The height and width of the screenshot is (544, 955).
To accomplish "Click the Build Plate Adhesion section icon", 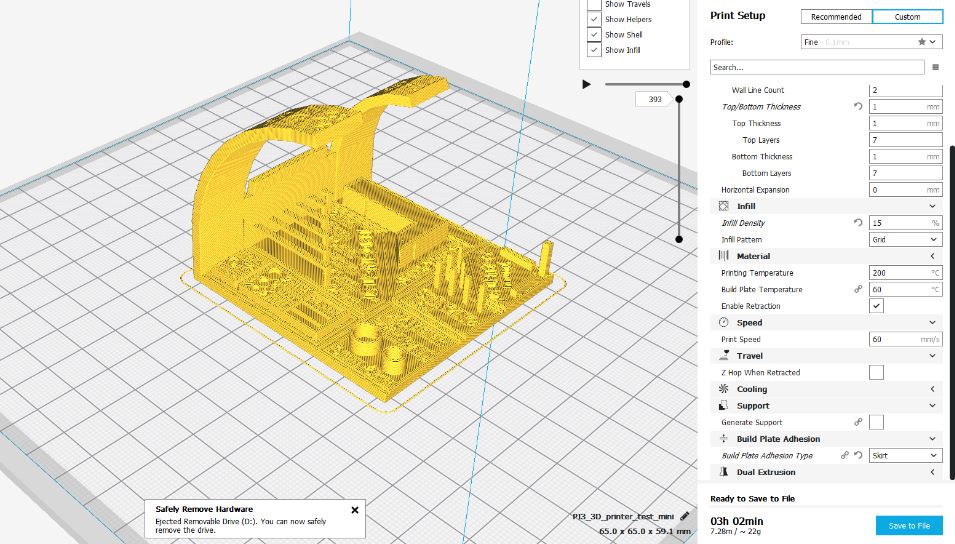I will coord(724,439).
